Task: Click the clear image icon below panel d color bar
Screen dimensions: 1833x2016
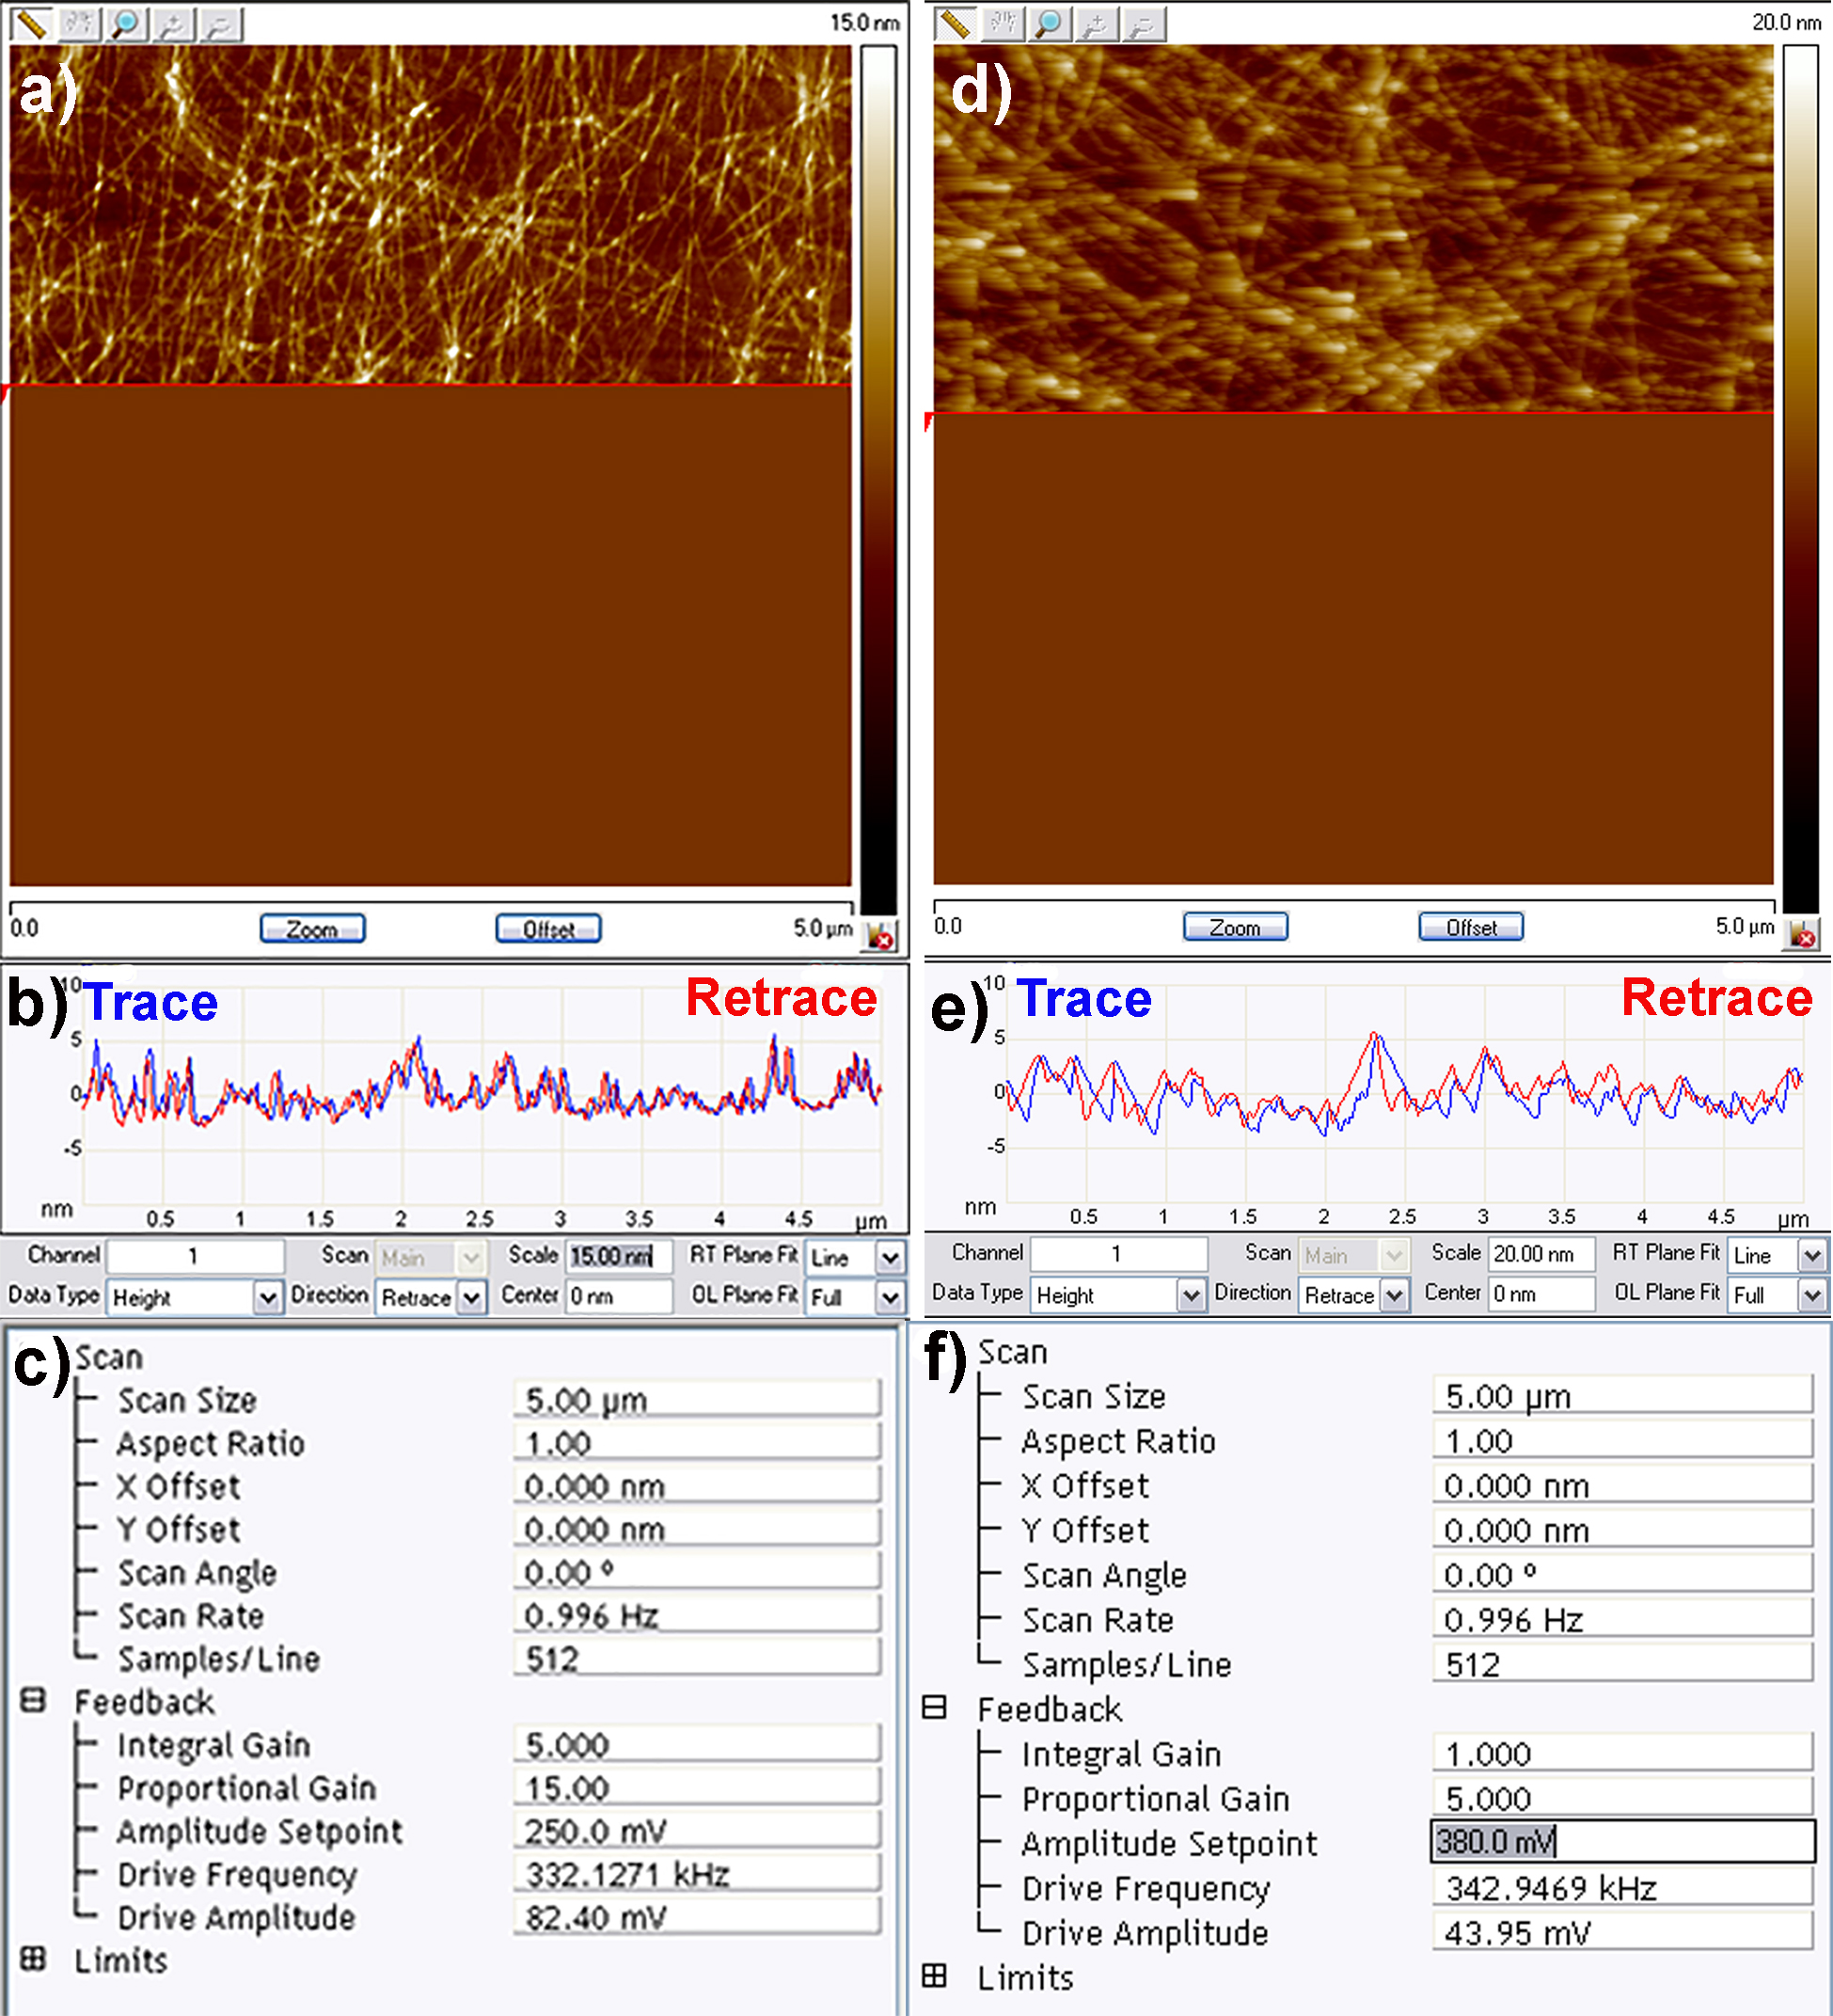Action: [x=1804, y=935]
